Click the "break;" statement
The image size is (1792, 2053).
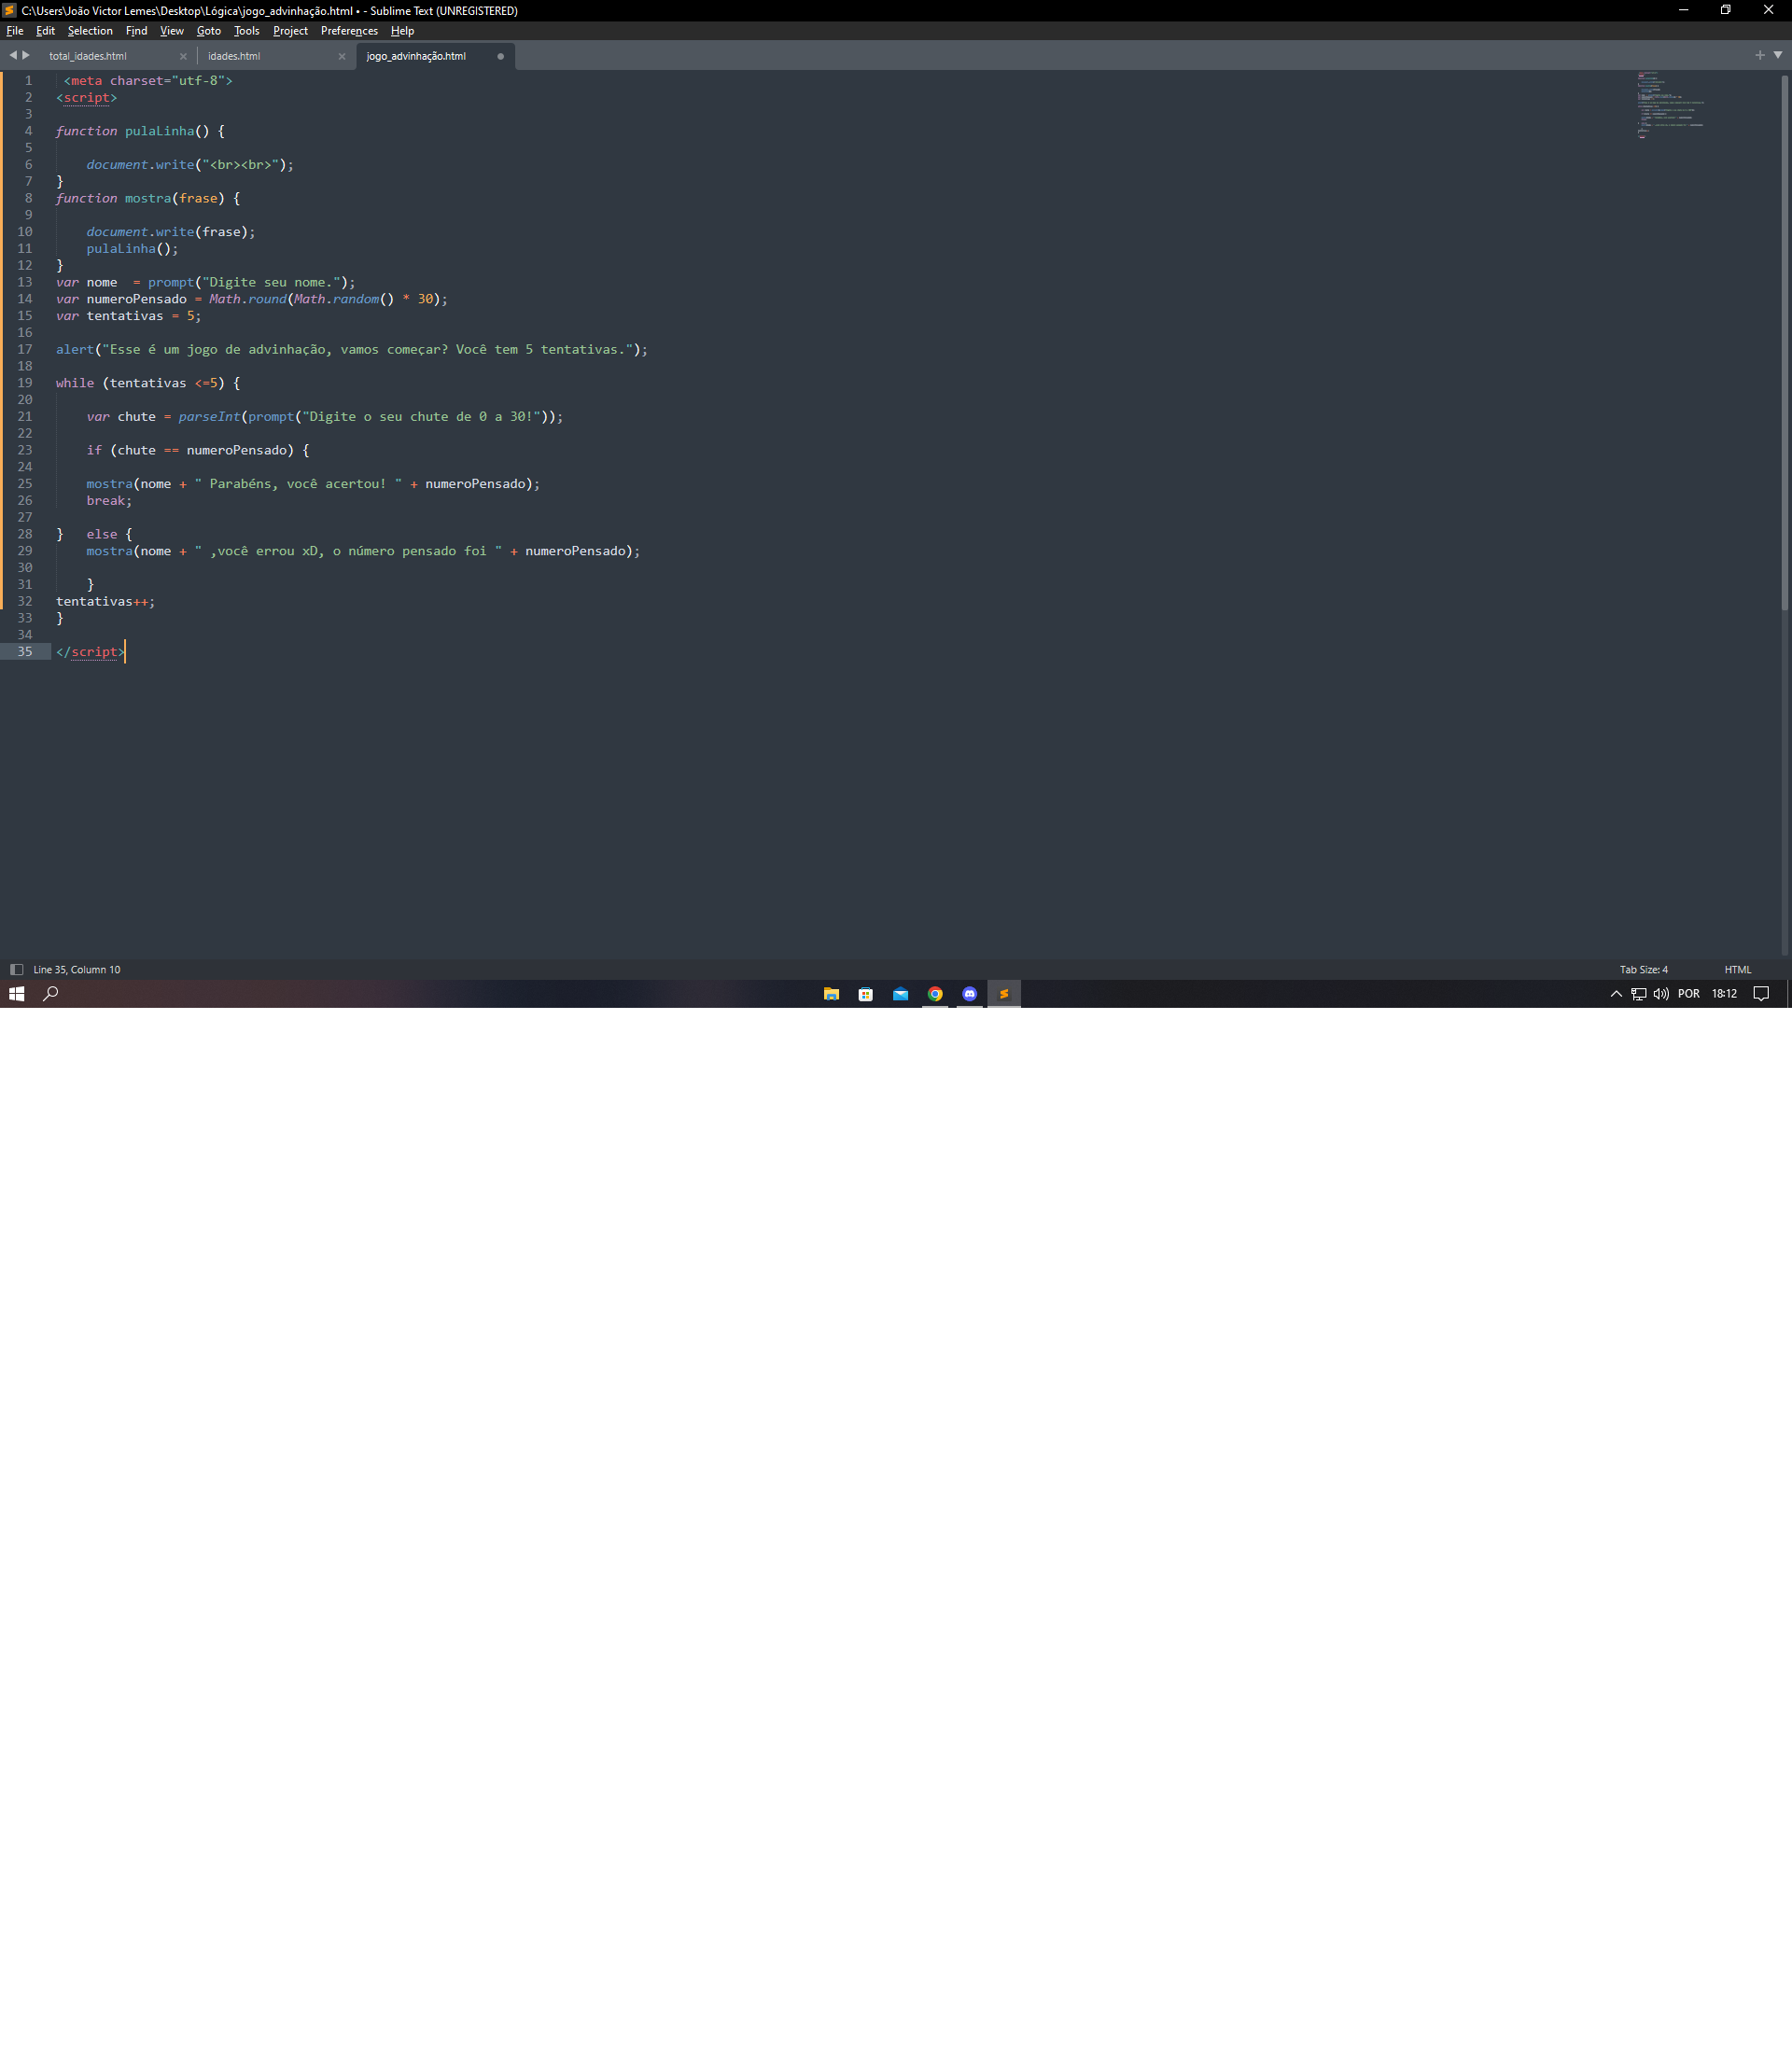109,501
